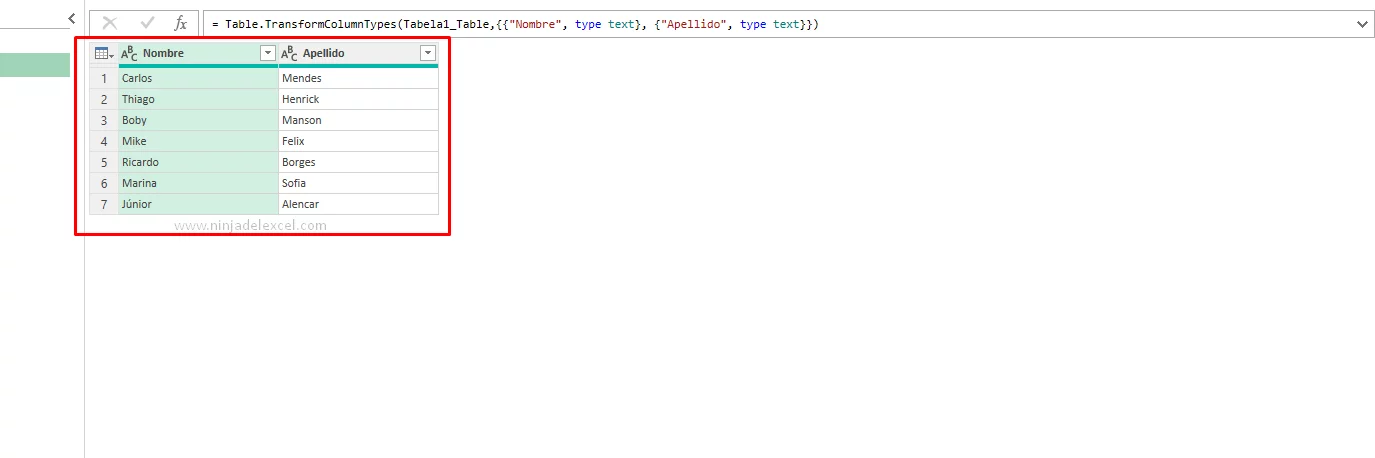Image resolution: width=1375 pixels, height=458 pixels.
Task: Select the Nombre column header
Action: pyautogui.click(x=198, y=53)
